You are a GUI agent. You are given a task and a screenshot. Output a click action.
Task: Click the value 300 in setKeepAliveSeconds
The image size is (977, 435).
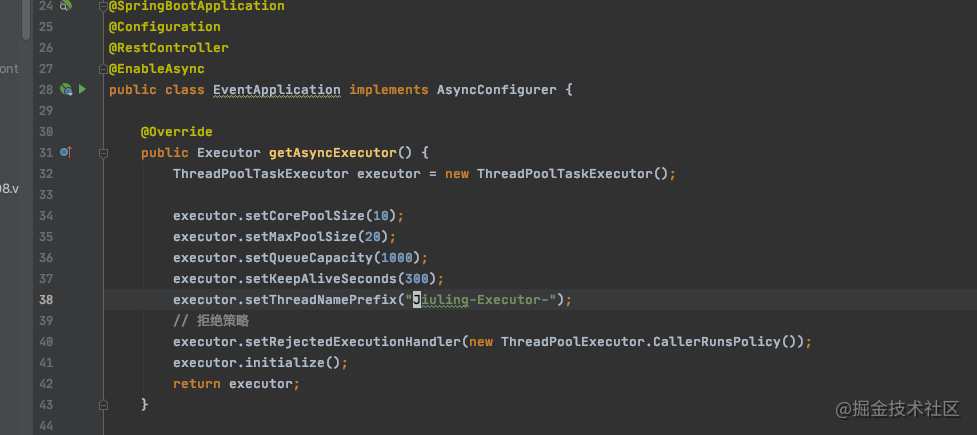417,279
